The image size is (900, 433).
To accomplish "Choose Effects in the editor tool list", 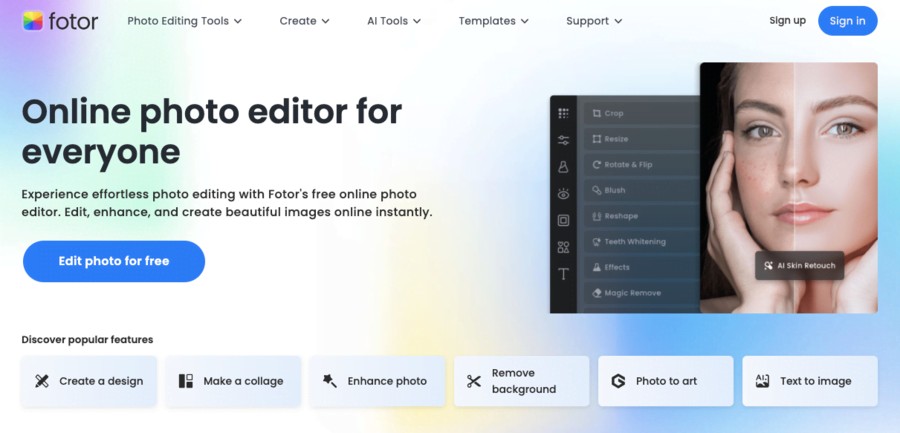I will 642,267.
